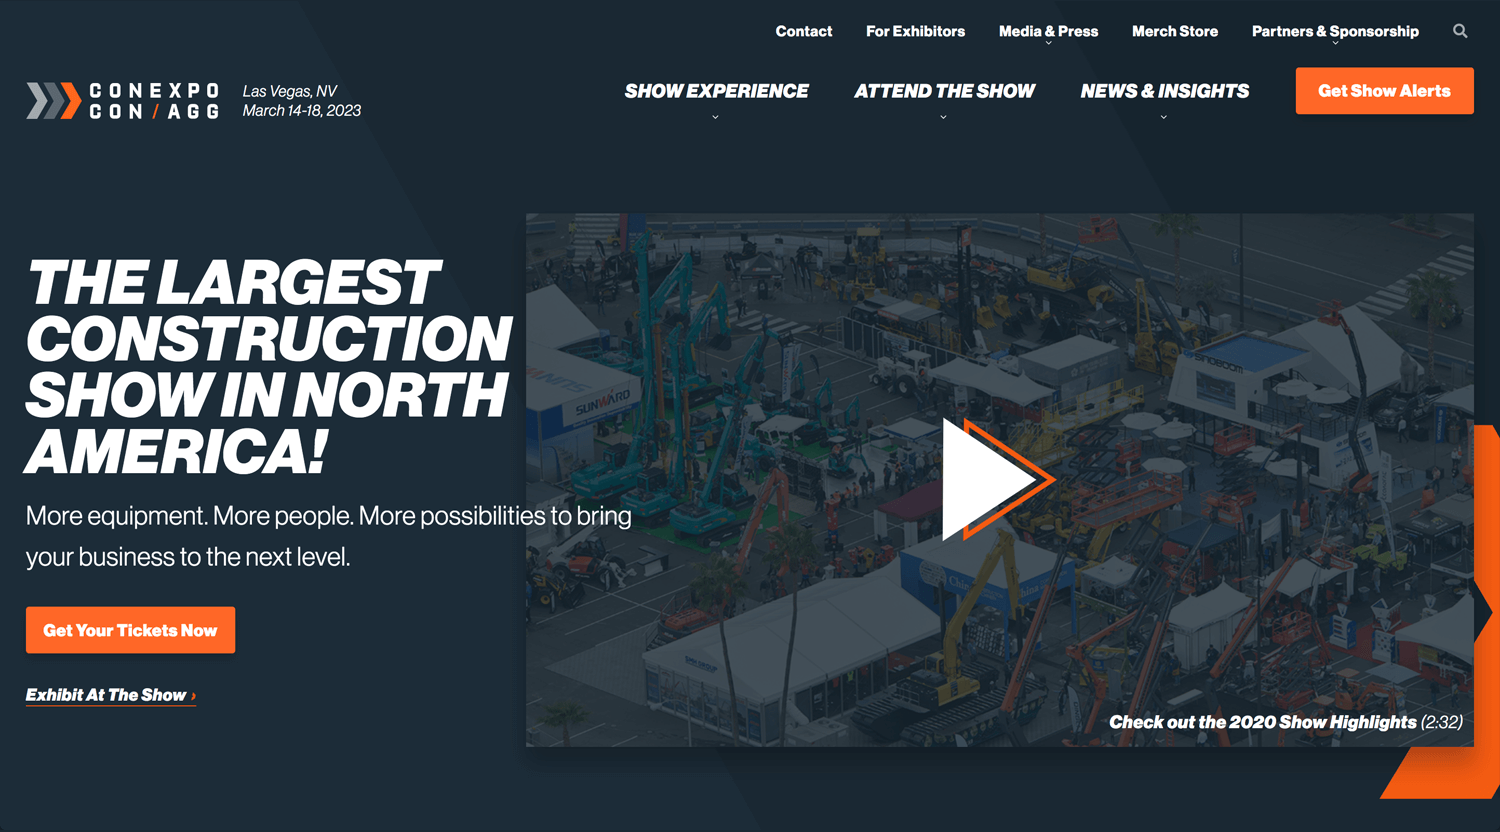Click the search magnifier icon
The width and height of the screenshot is (1500, 832).
[1460, 31]
